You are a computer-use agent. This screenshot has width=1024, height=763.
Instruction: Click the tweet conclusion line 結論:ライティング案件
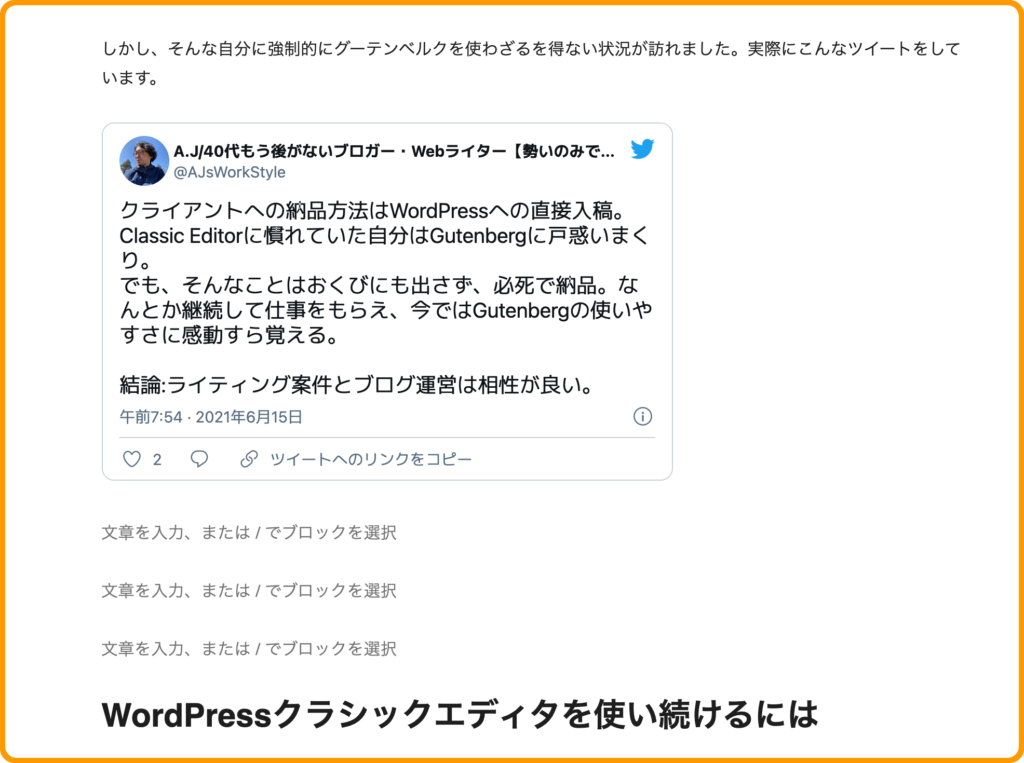(357, 385)
